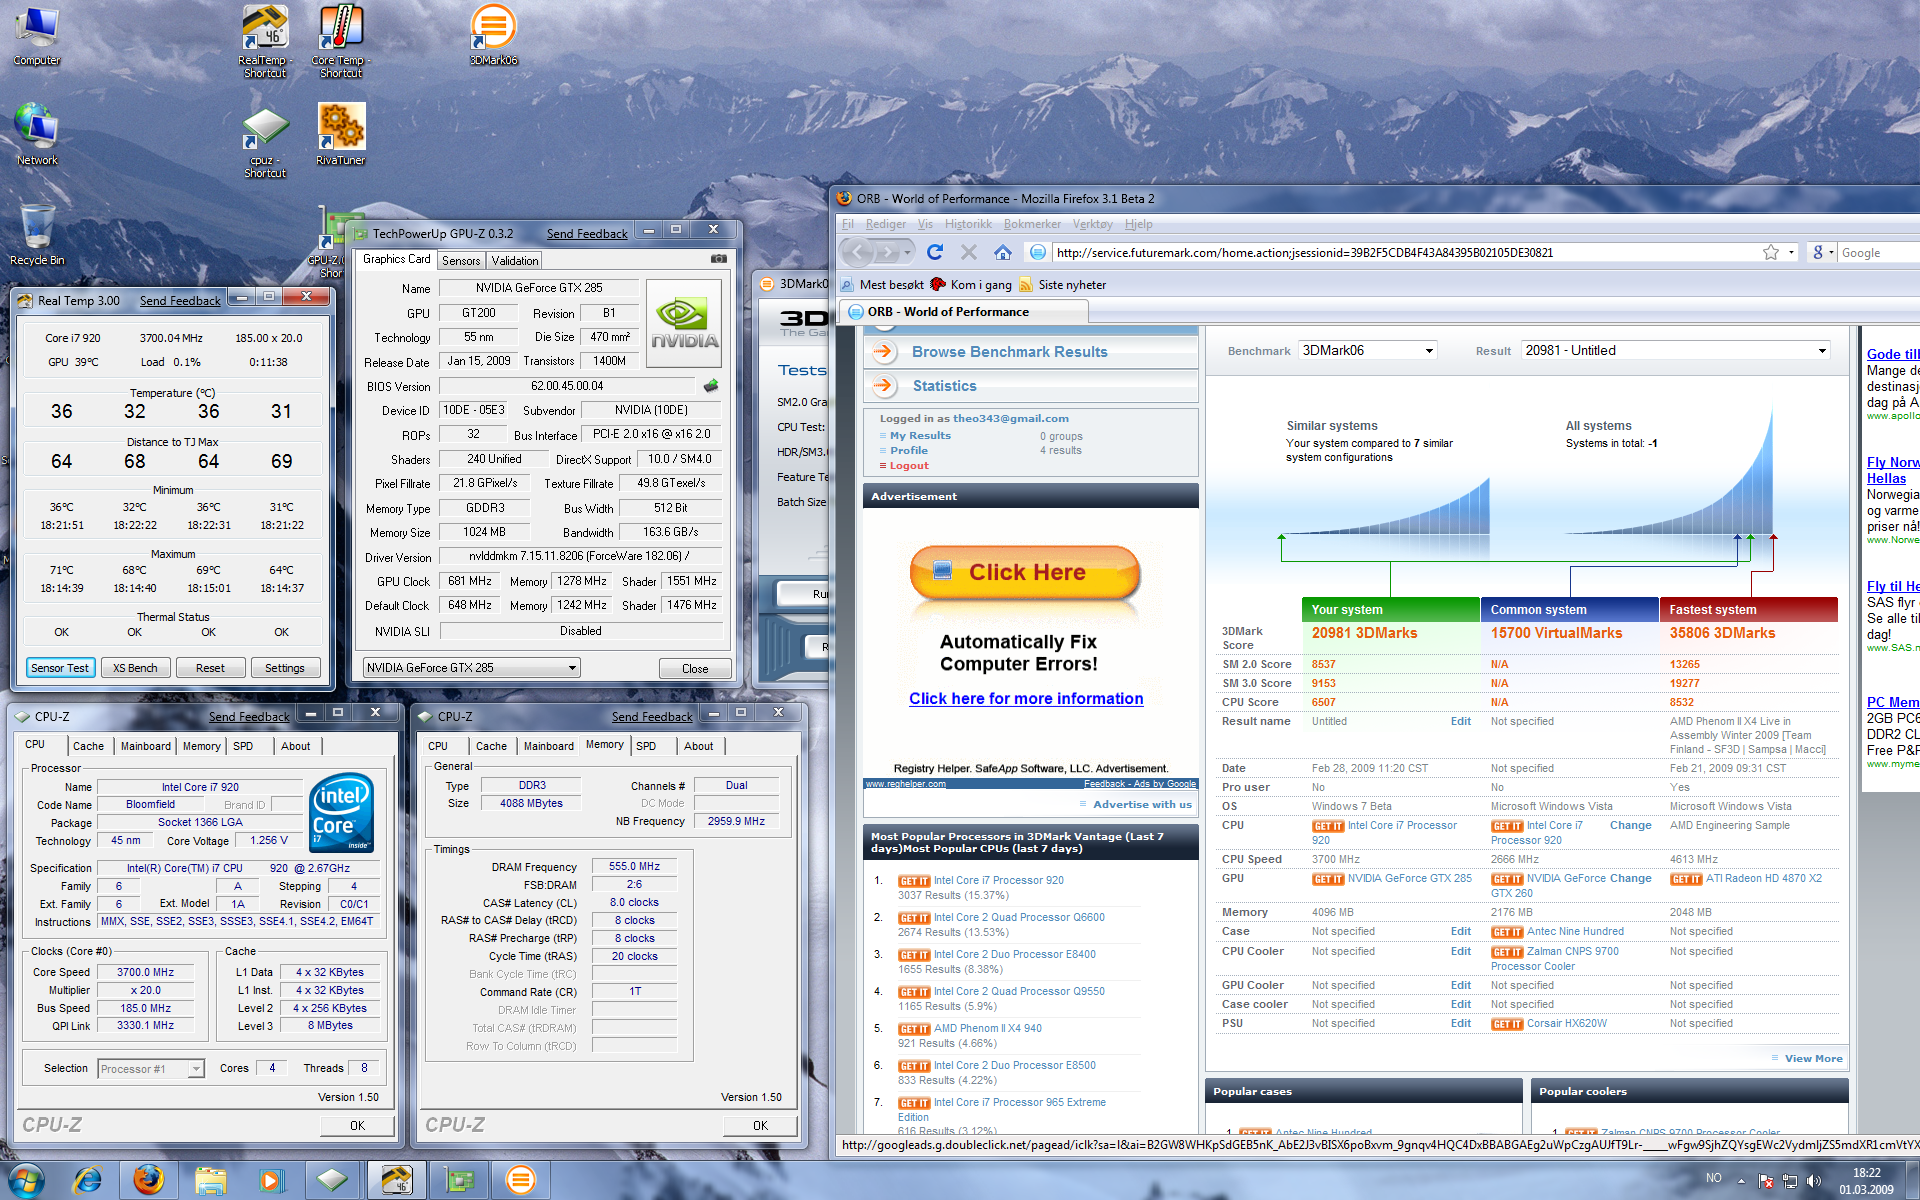Click the Siste nyheter bookmark
The height and width of the screenshot is (1200, 1920).
point(1063,285)
